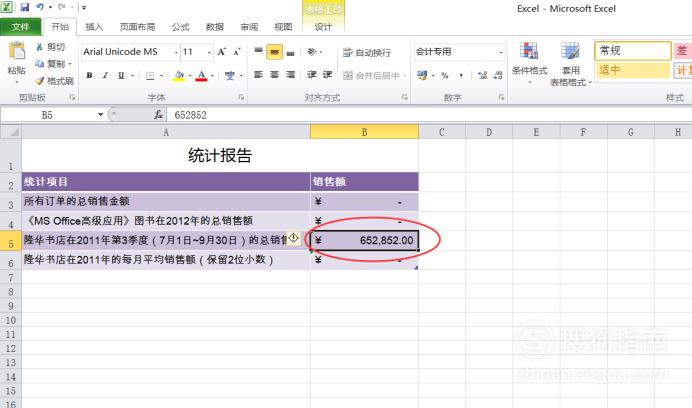Viewport: 692px width, 408px height.
Task: Click the Cut (剪切) scissors icon
Action: point(40,47)
